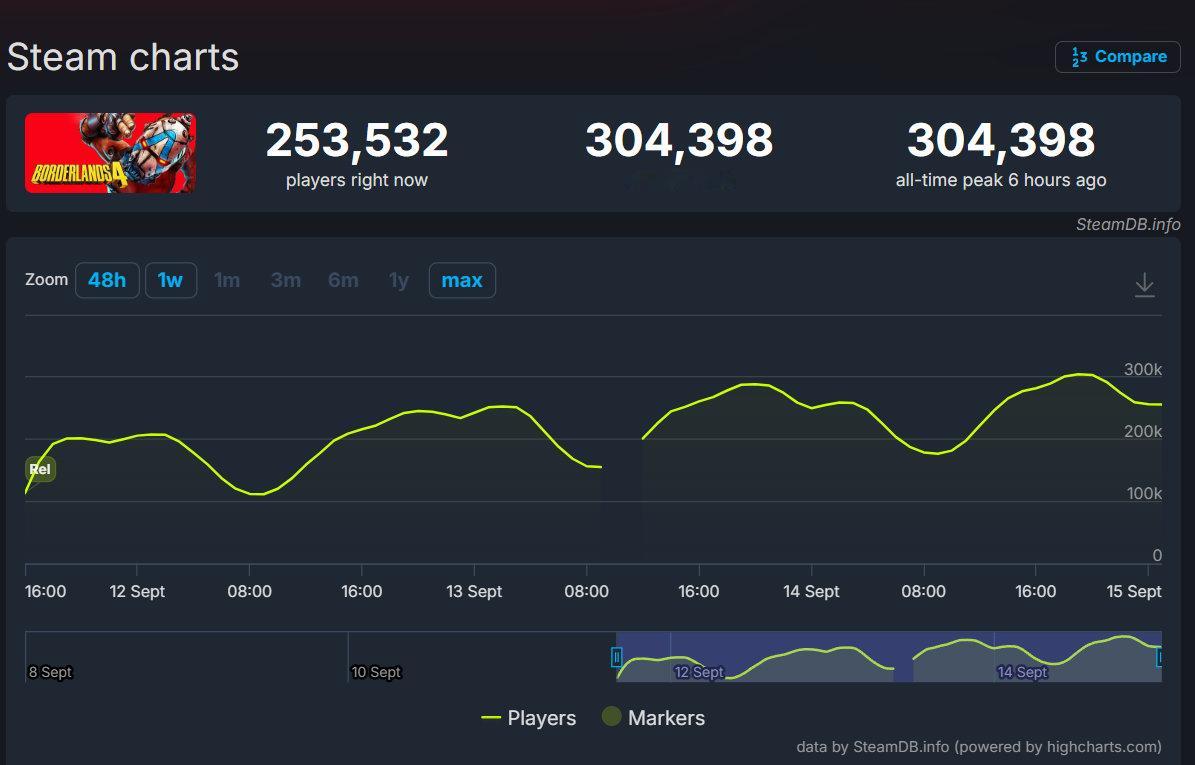The width and height of the screenshot is (1195, 765).
Task: Click the 10 Sept label in navigator
Action: point(376,672)
